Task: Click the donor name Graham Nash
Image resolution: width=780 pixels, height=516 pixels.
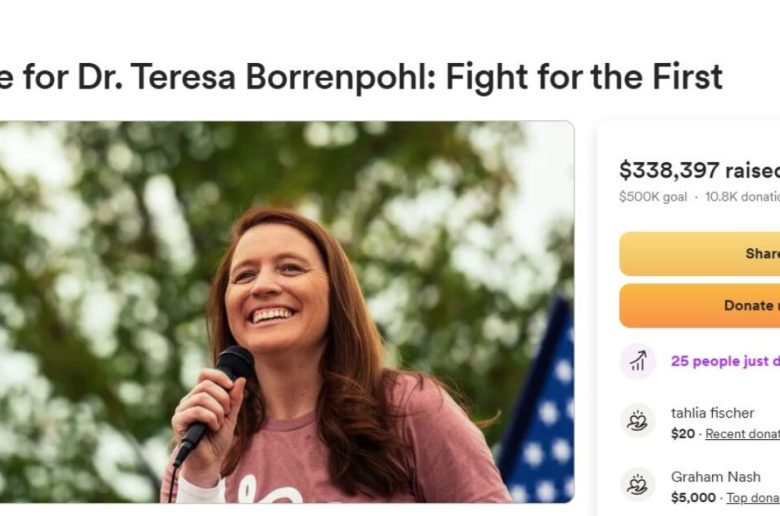Action: tap(716, 477)
